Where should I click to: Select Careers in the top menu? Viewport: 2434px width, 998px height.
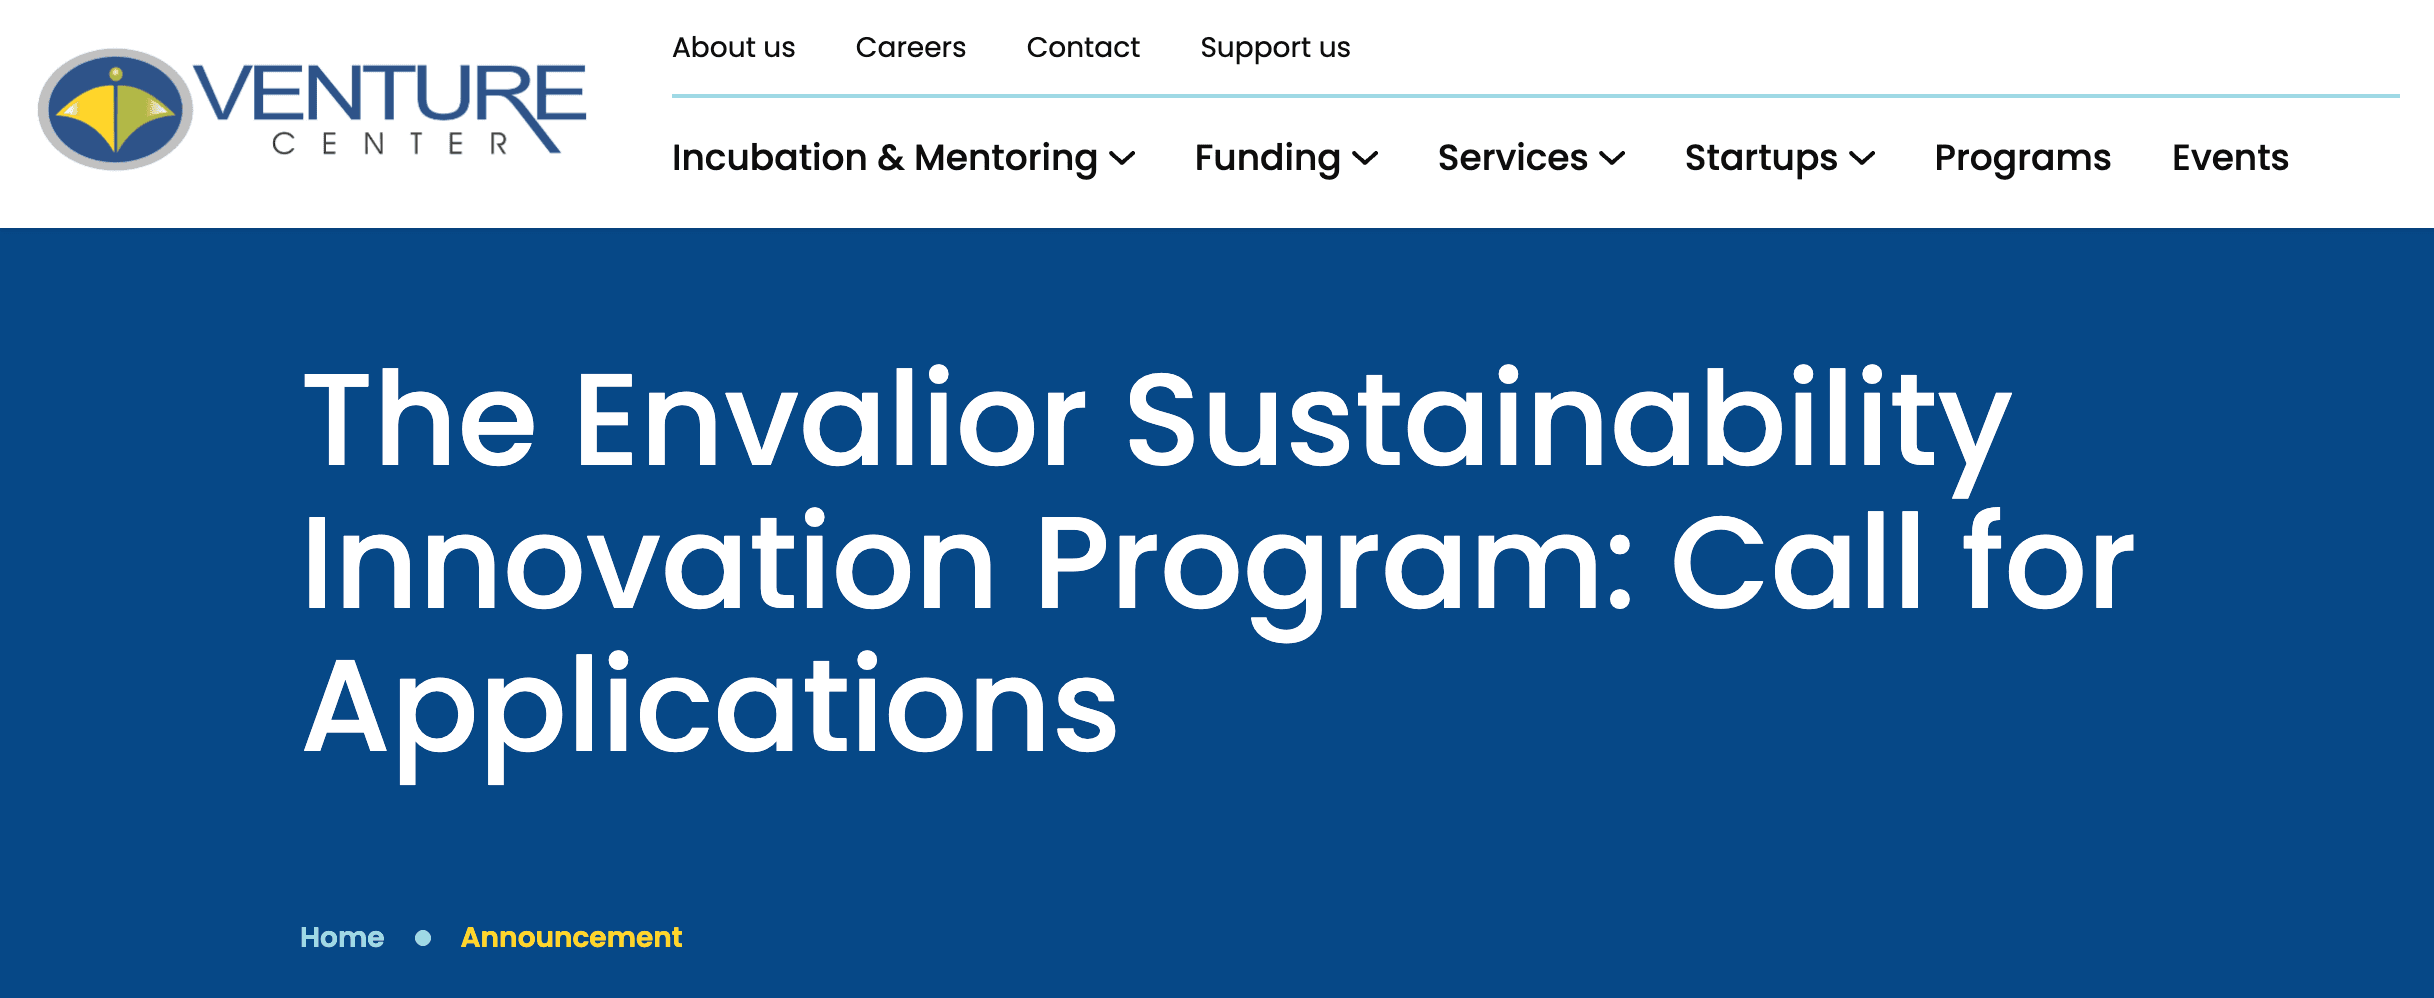click(x=910, y=47)
